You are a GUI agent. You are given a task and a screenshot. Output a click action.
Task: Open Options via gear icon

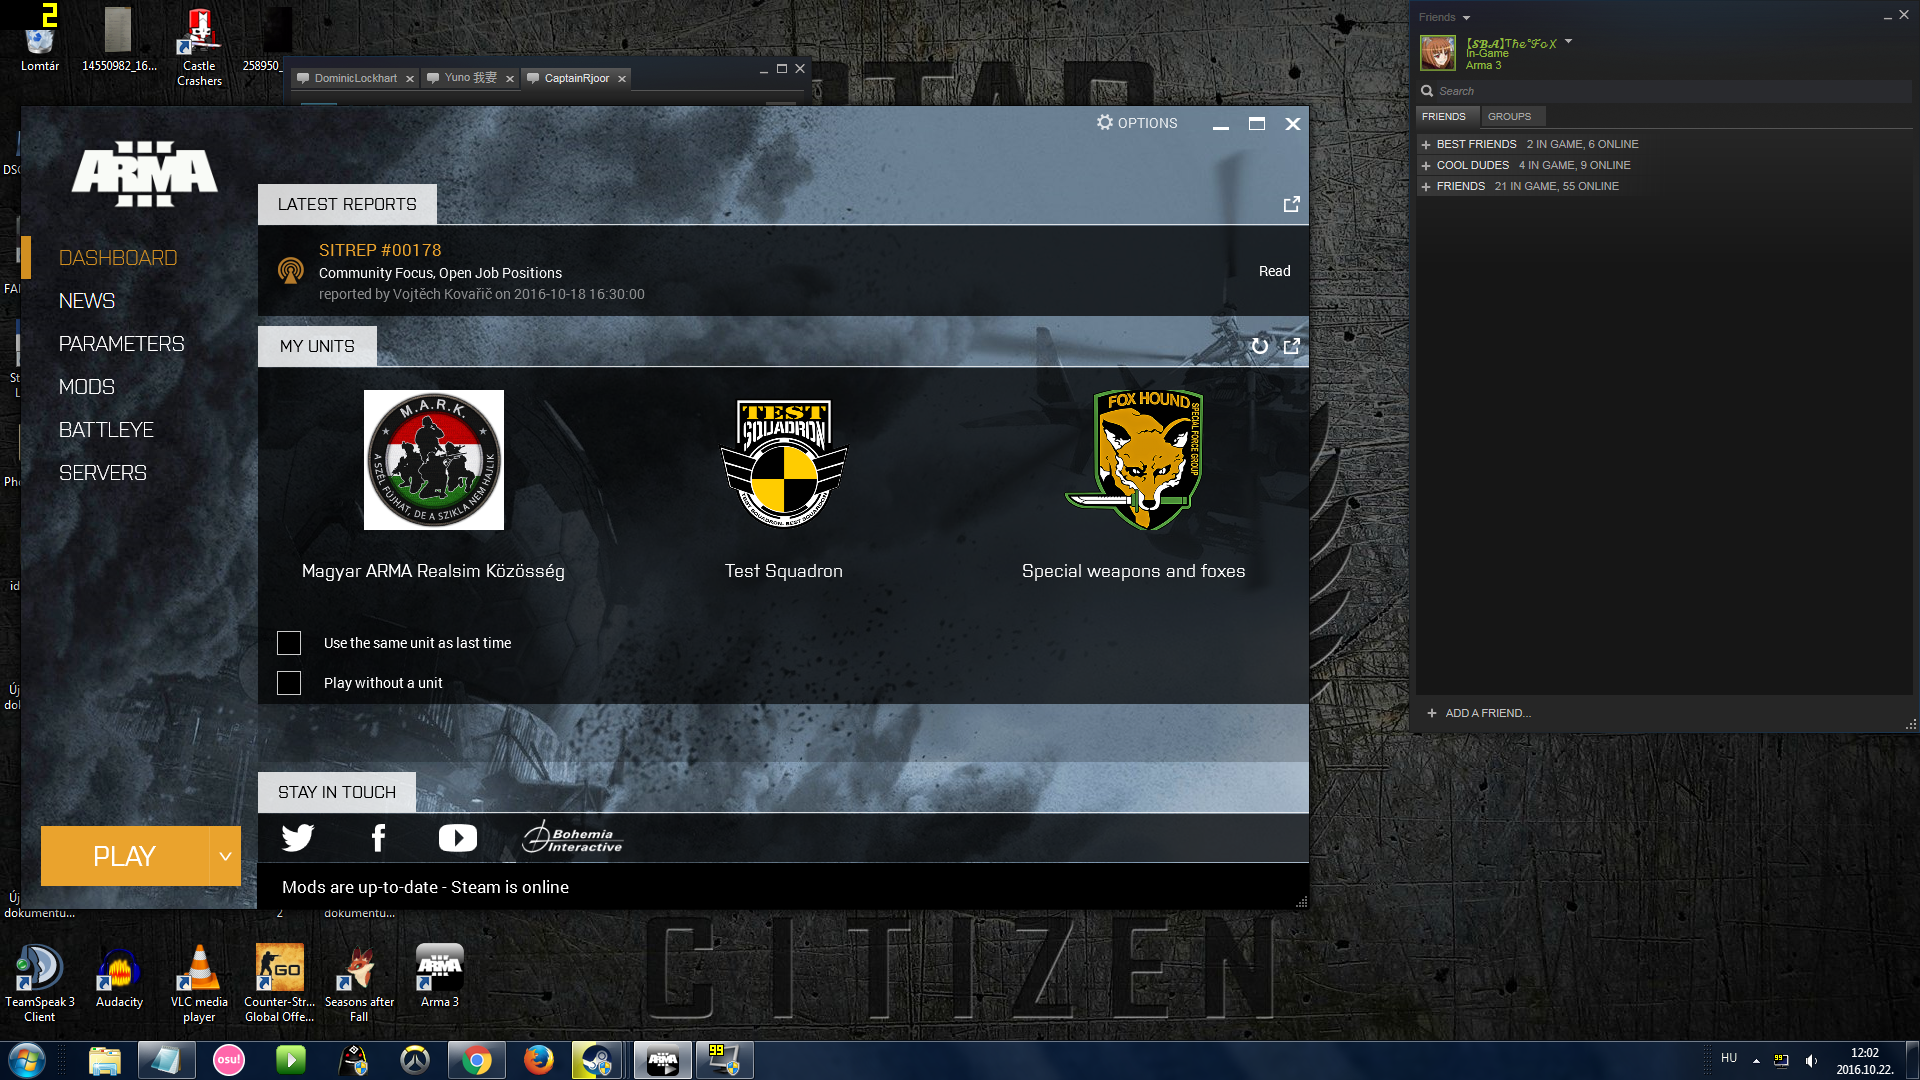(1105, 122)
